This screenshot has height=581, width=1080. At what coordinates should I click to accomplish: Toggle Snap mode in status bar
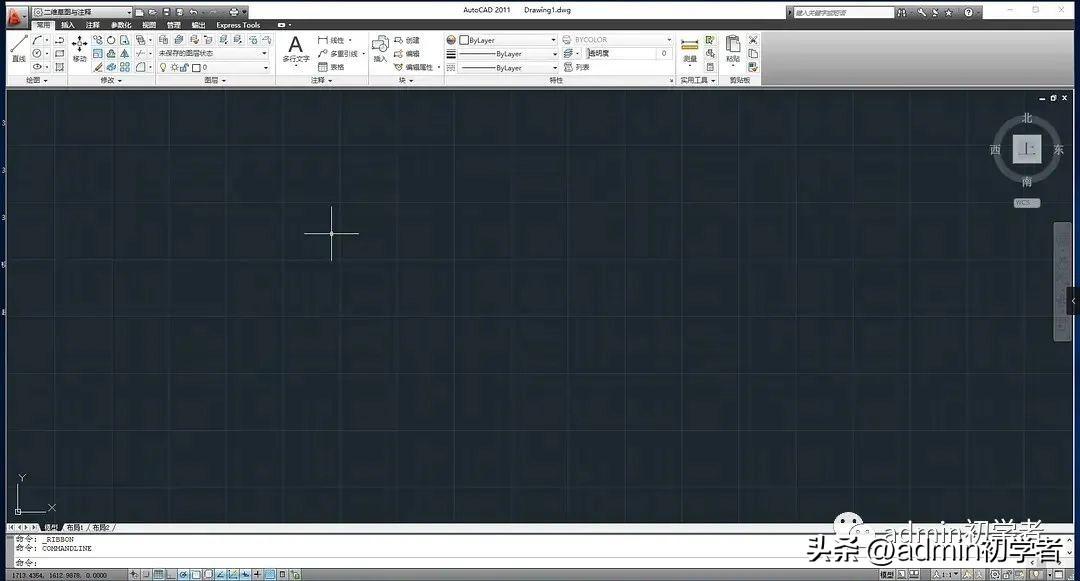tap(146, 574)
